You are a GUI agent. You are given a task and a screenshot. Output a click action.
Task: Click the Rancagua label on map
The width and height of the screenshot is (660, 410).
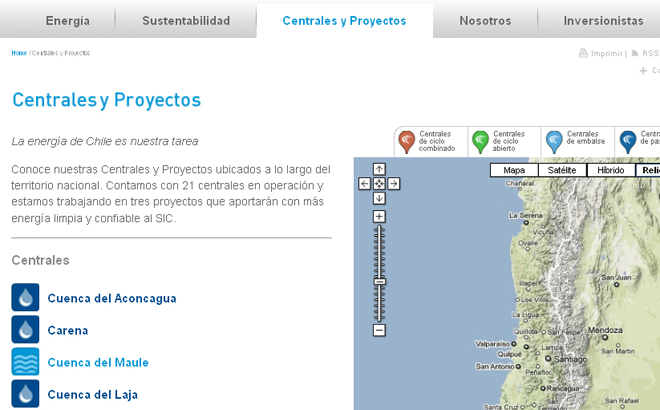tap(563, 388)
